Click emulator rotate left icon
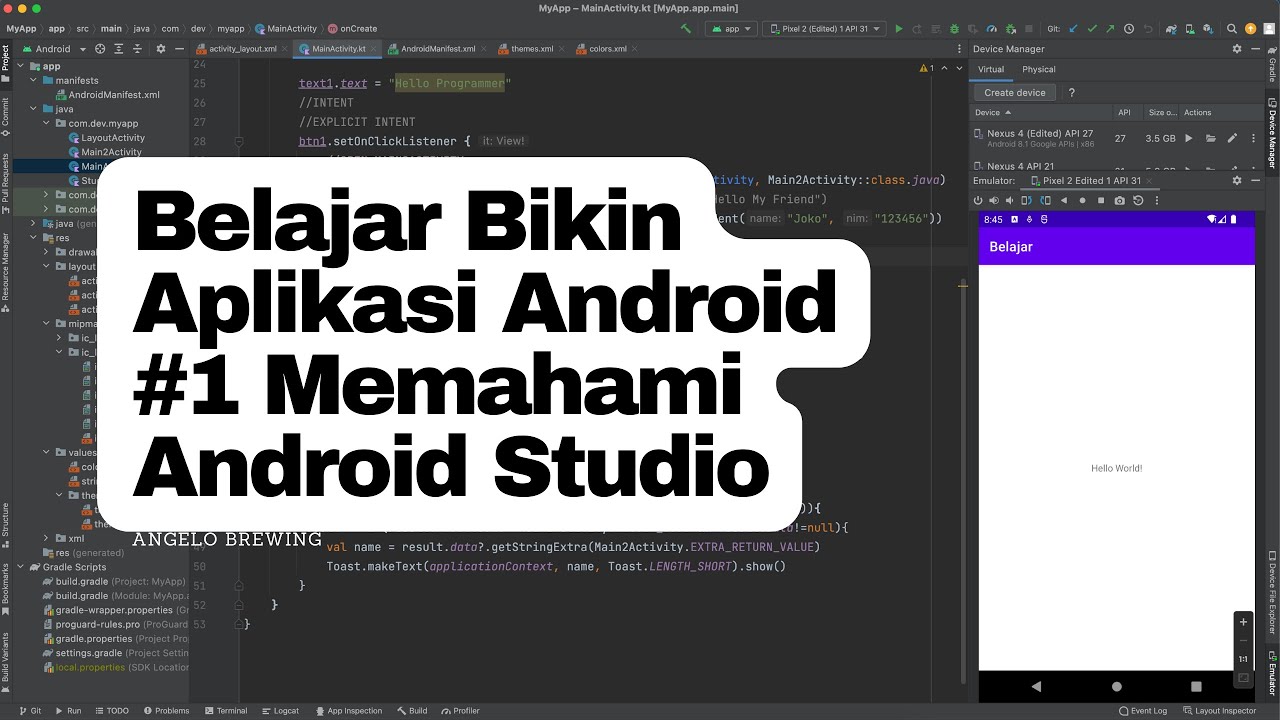1280x720 pixels. [1026, 200]
